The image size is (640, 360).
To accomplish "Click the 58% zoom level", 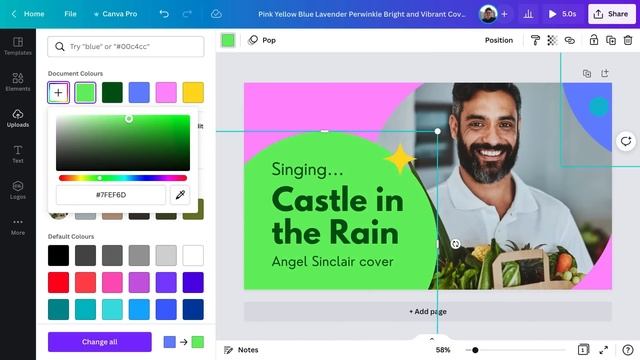I will coord(443,350).
